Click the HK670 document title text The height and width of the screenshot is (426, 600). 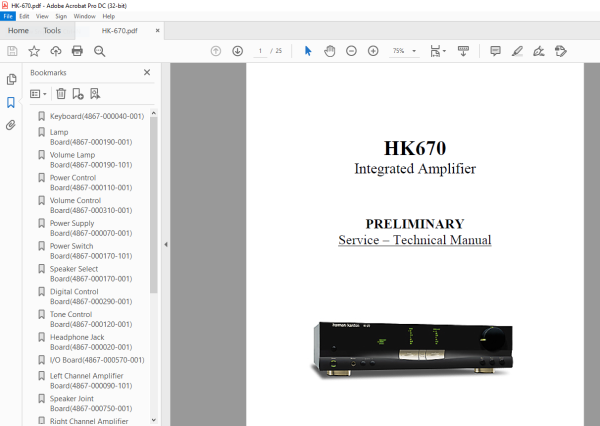click(415, 148)
